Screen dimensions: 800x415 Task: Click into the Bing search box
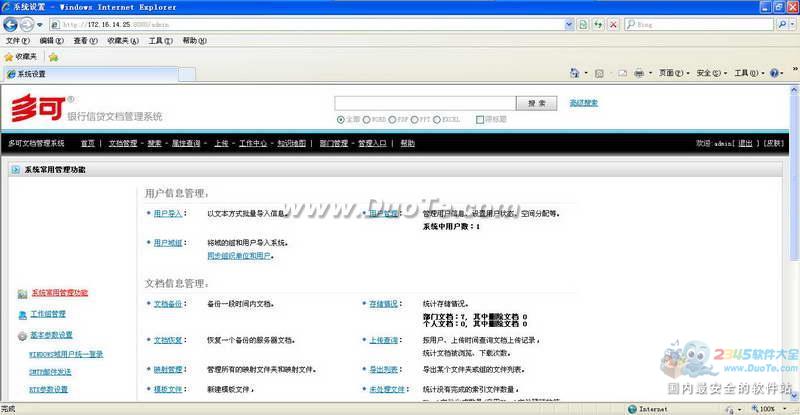pos(699,24)
